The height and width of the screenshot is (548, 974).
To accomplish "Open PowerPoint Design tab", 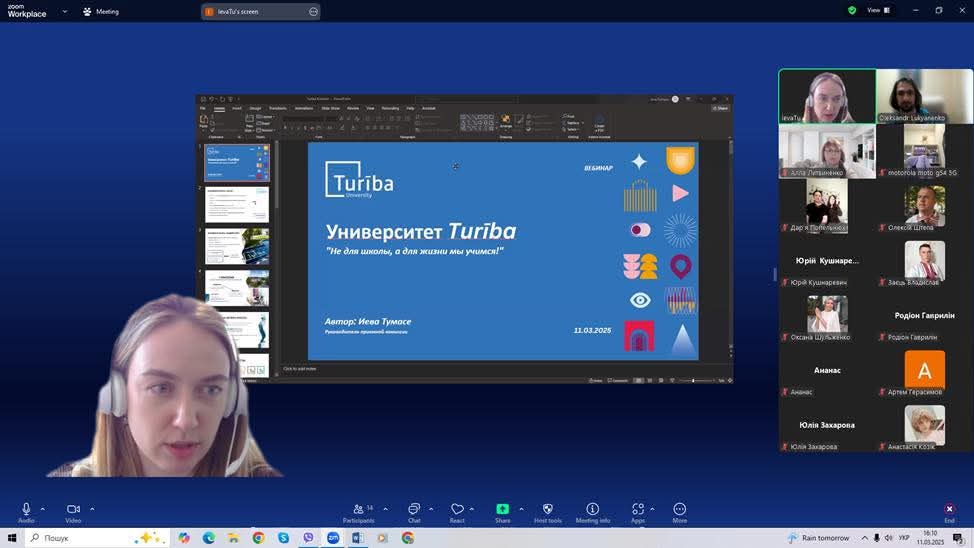I will point(255,108).
